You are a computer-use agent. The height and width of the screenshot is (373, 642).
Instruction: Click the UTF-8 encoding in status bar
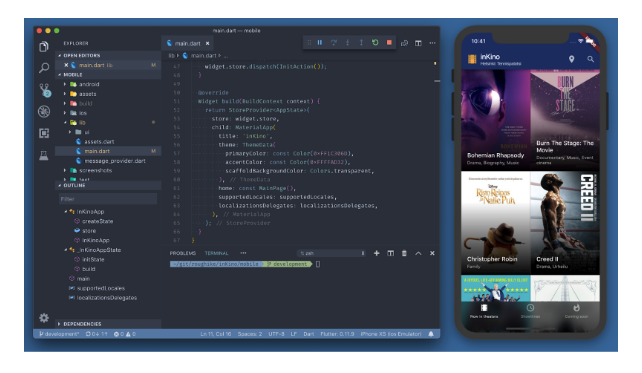click(276, 334)
